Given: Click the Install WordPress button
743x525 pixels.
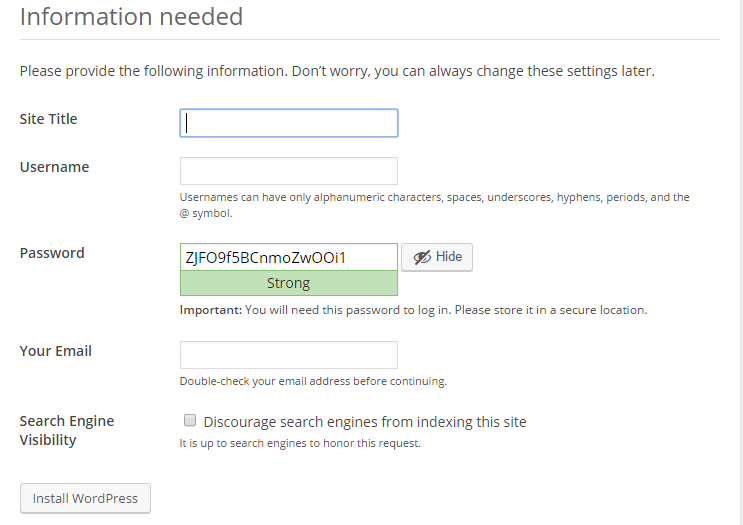Looking at the screenshot, I should (85, 498).
